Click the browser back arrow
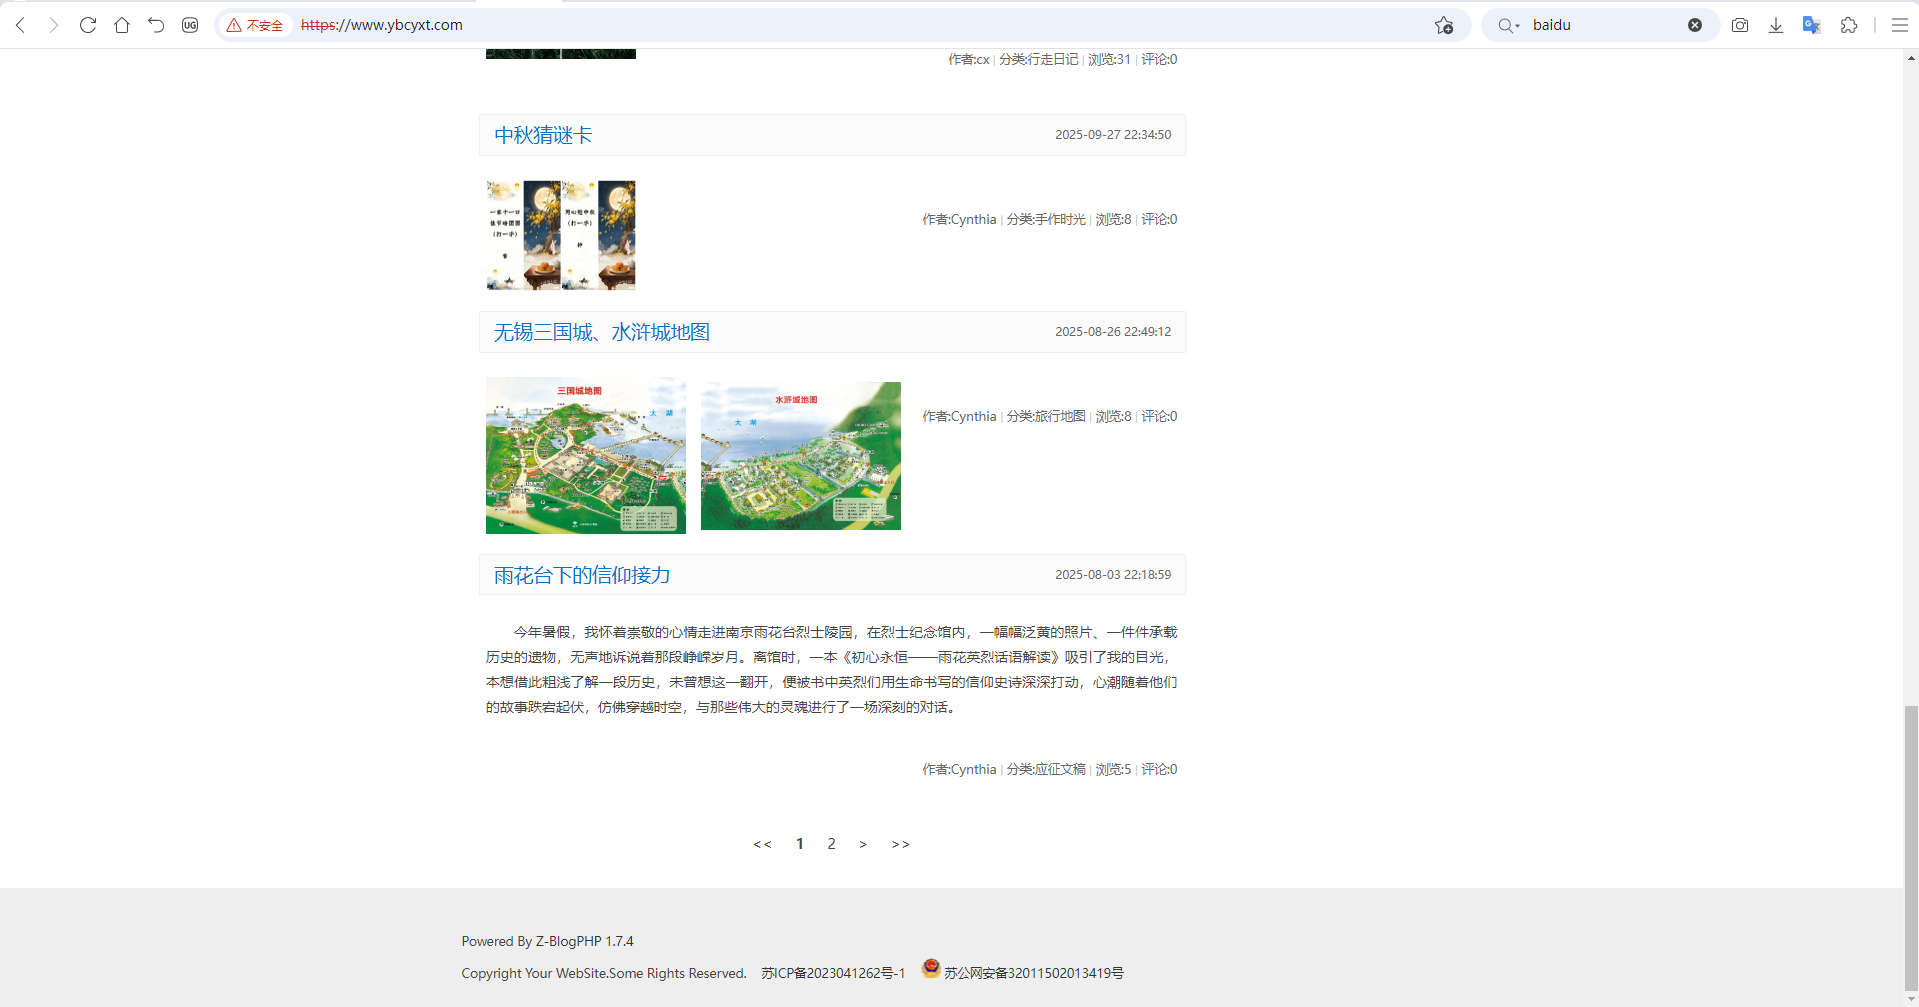This screenshot has width=1919, height=1007. click(21, 25)
